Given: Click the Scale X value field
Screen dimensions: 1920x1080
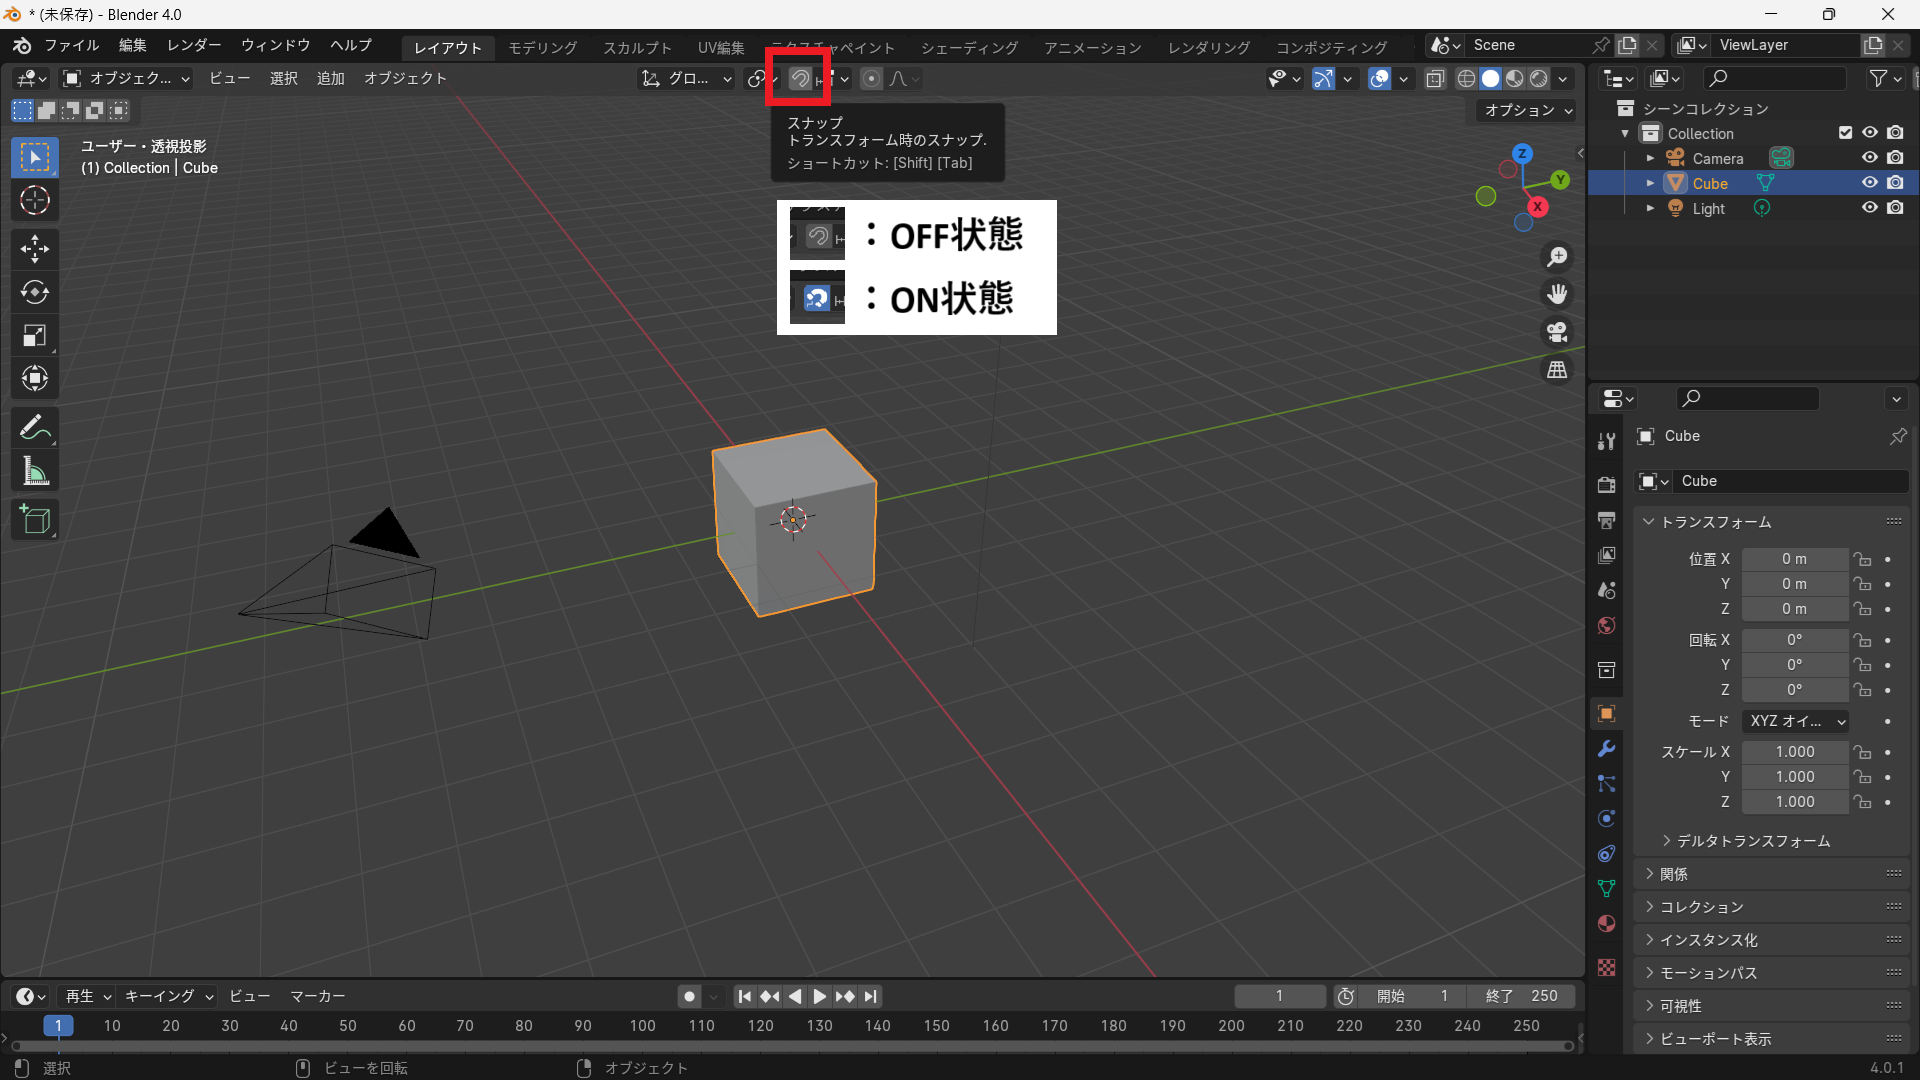Looking at the screenshot, I should [1794, 752].
